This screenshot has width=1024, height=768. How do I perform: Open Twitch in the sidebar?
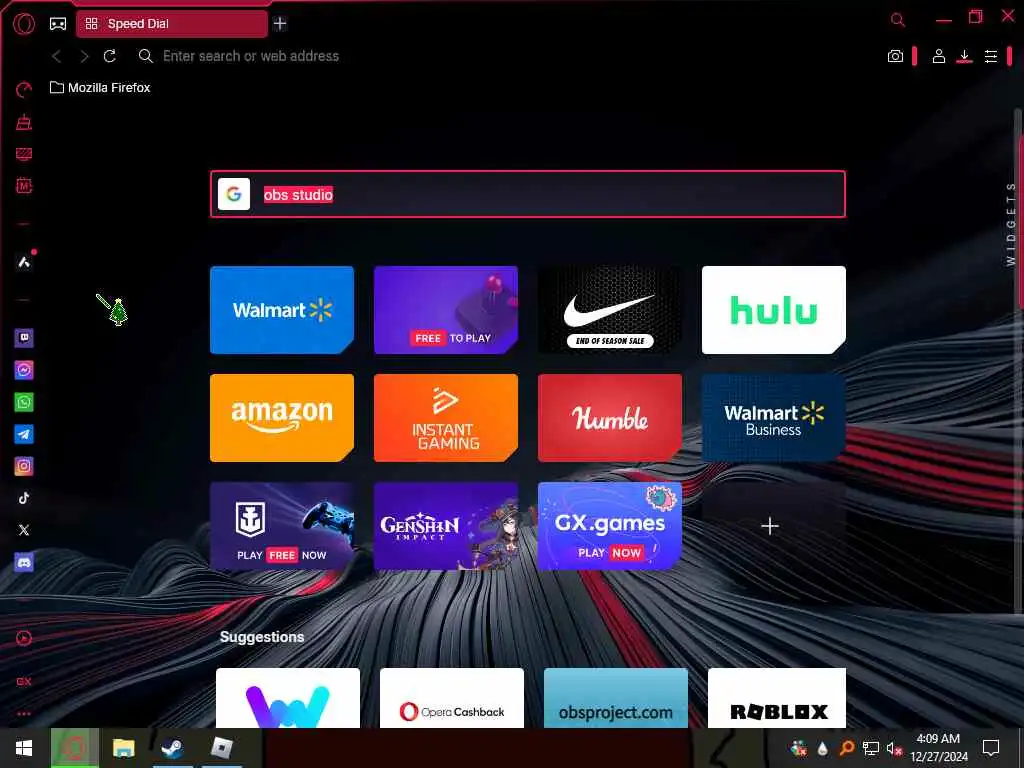(24, 338)
